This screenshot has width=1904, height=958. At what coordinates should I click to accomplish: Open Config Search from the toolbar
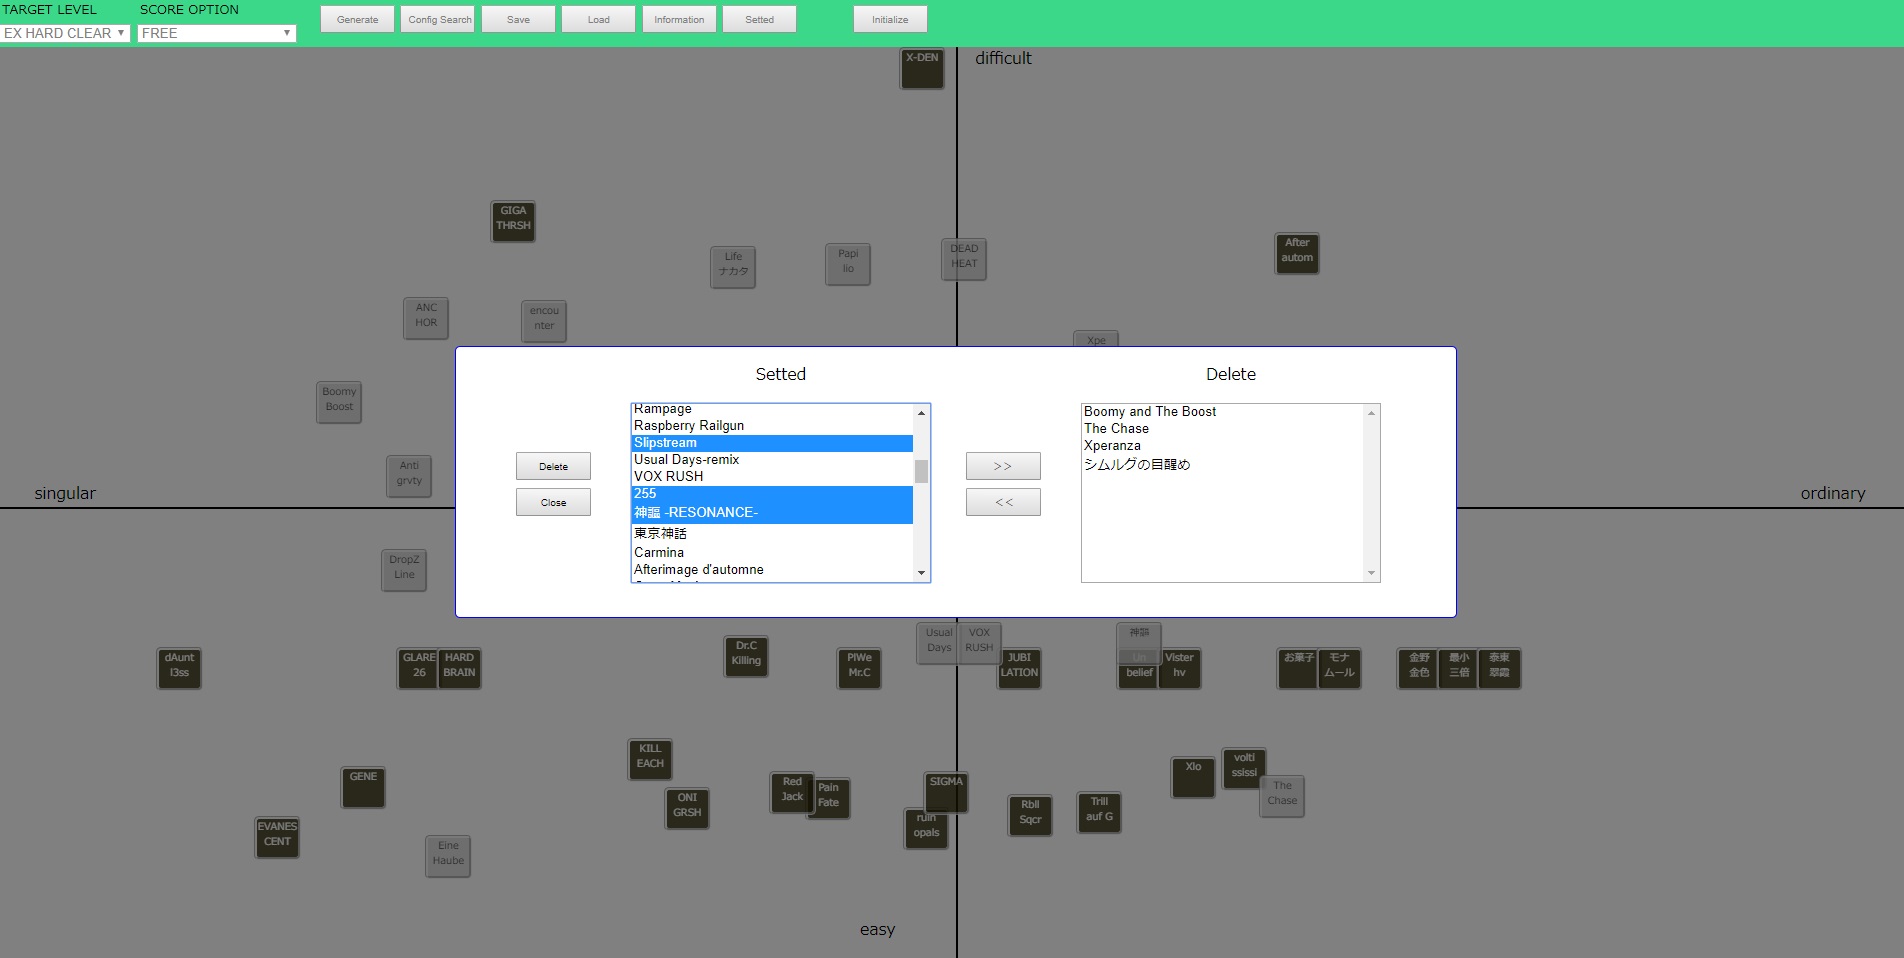click(x=438, y=19)
